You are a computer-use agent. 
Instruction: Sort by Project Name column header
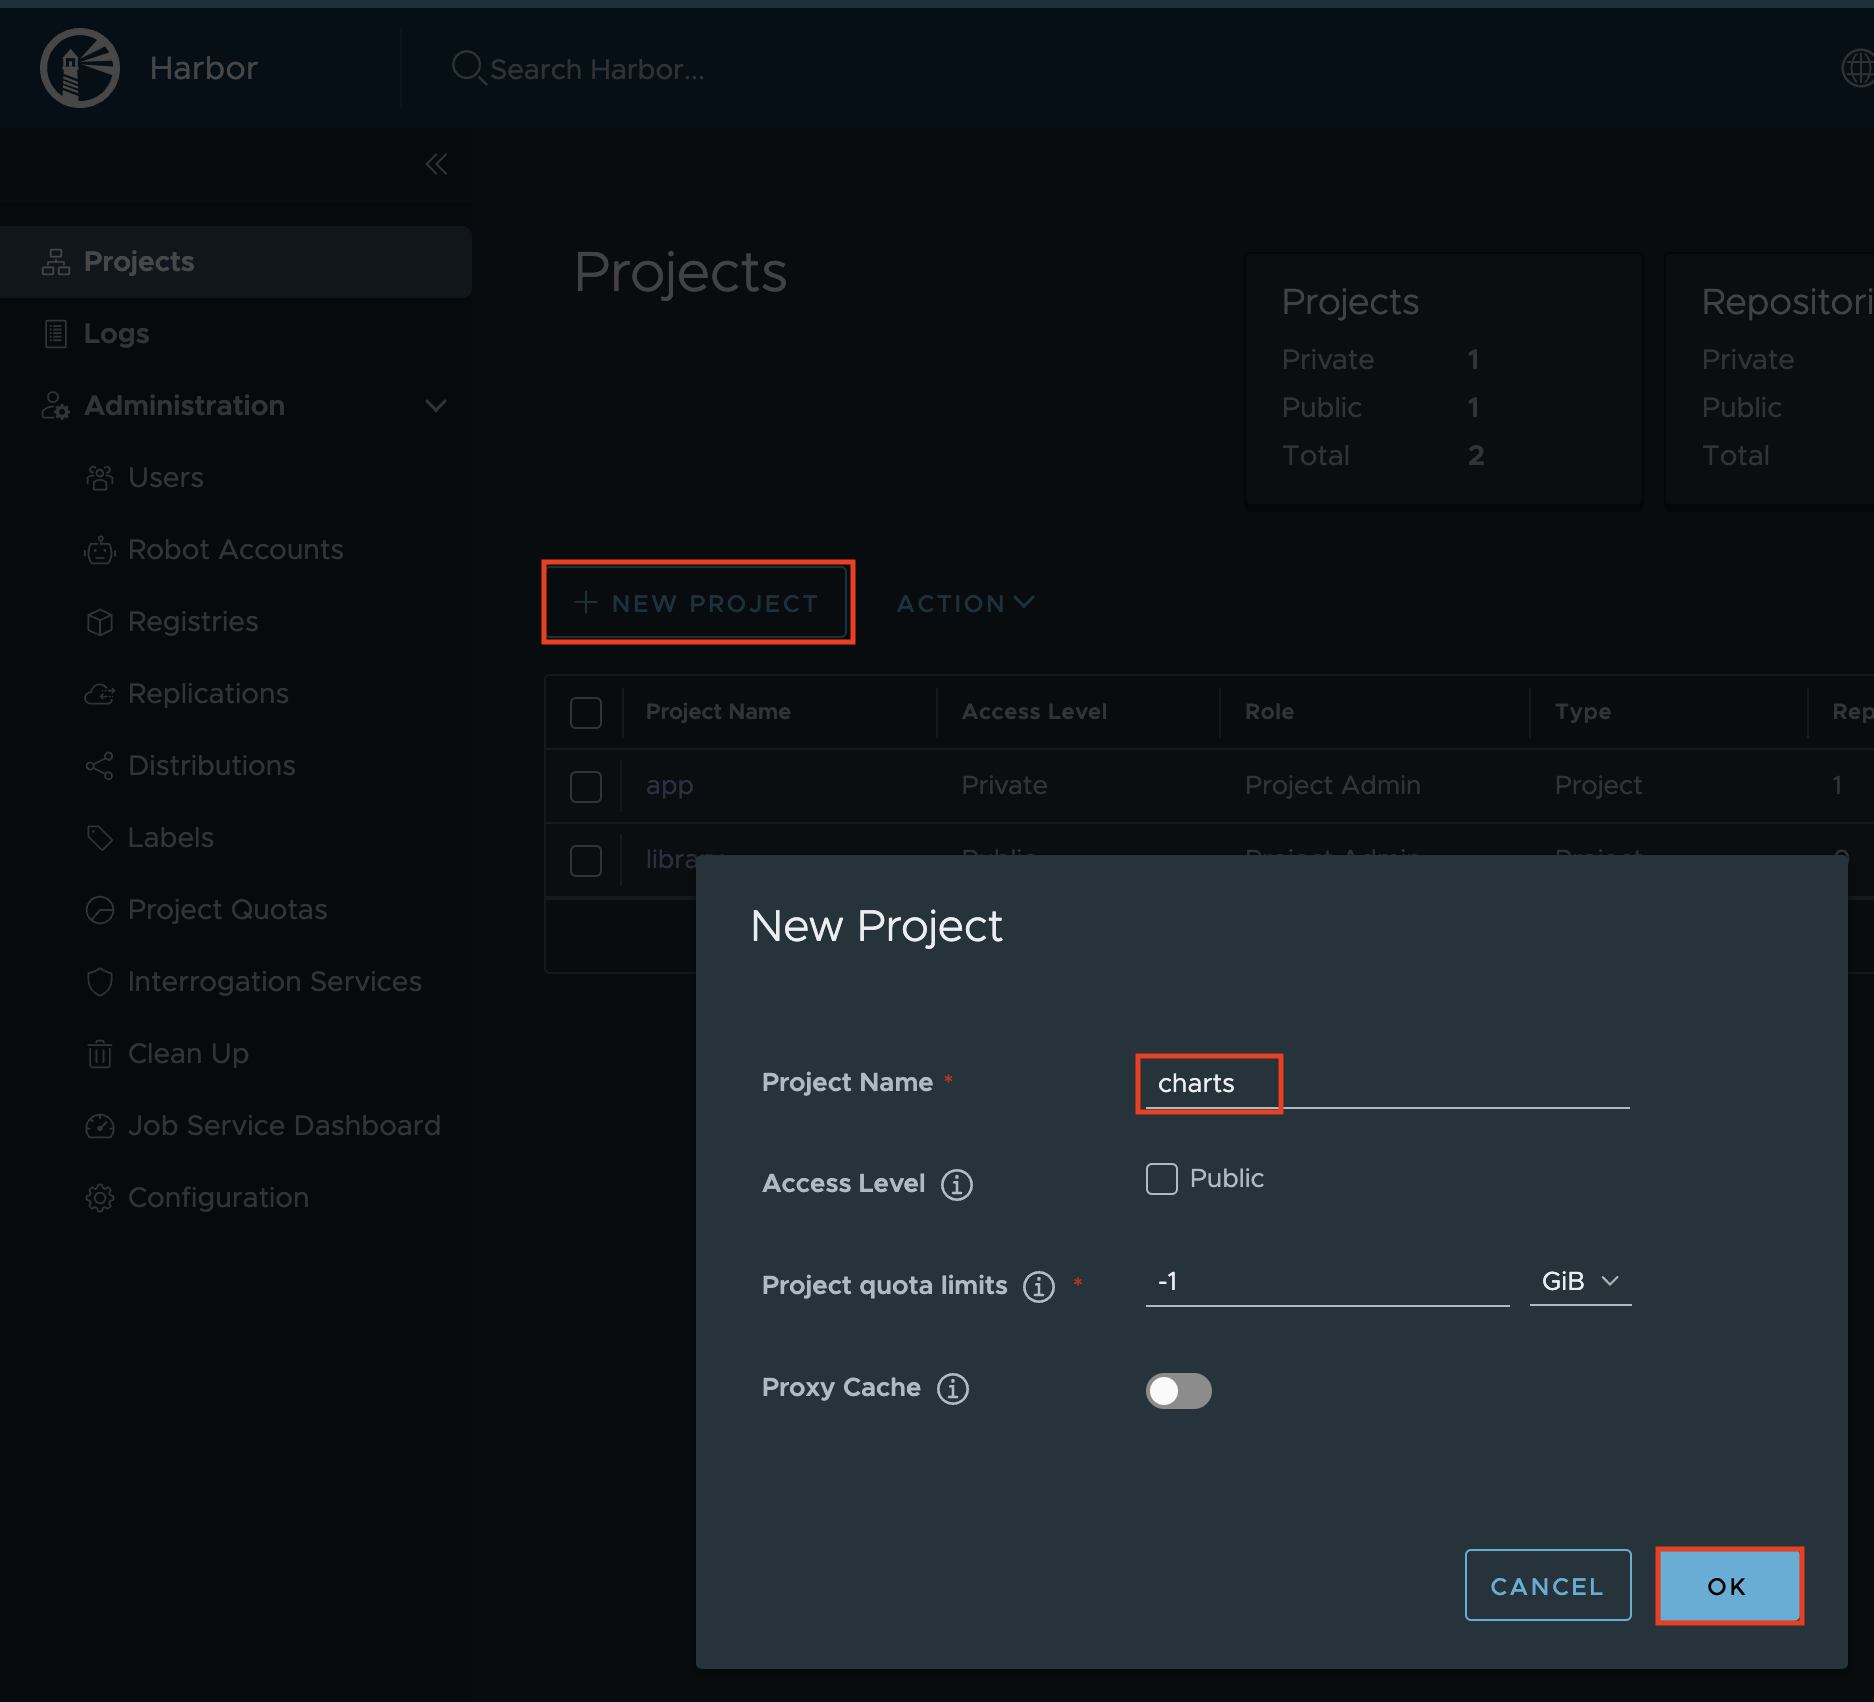[x=718, y=712]
